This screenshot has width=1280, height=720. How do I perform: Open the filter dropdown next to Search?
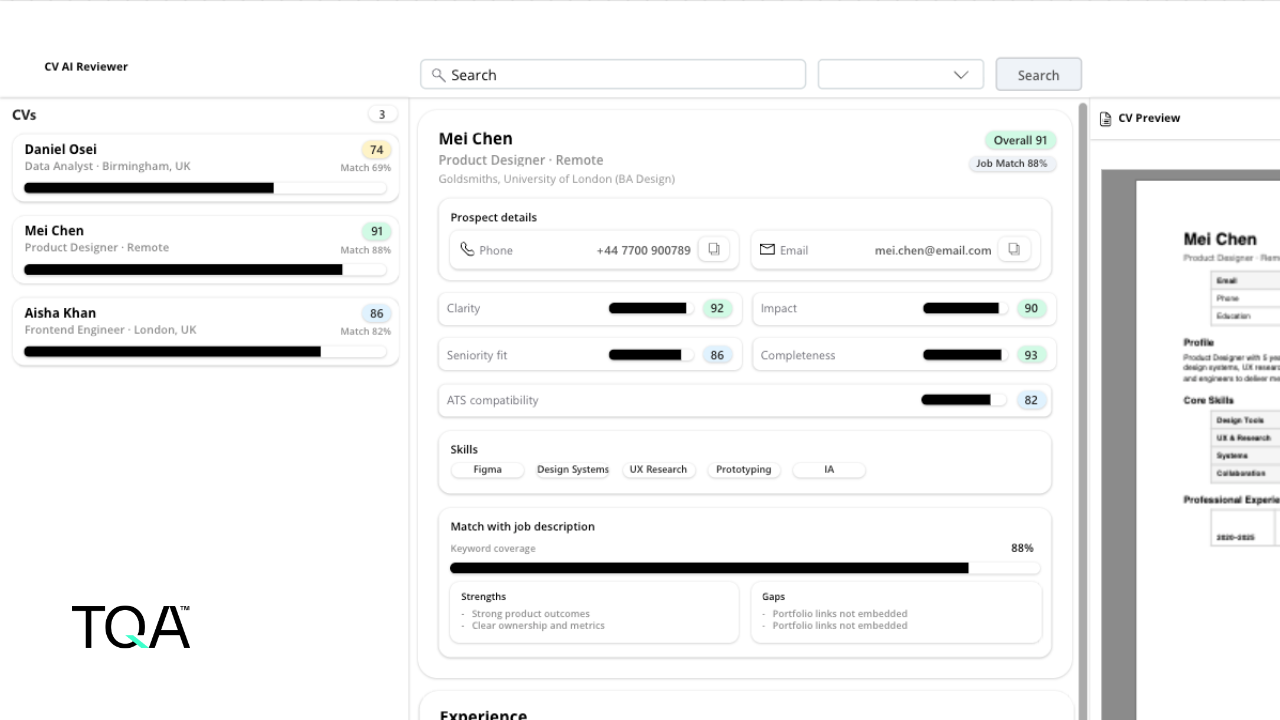pos(901,75)
